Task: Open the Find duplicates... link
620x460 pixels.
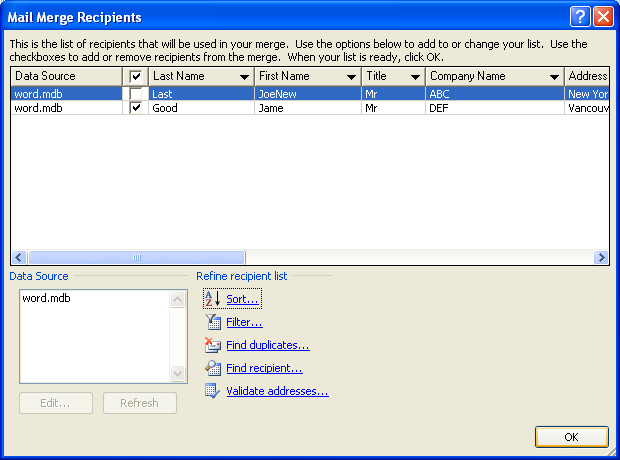Action: [268, 345]
